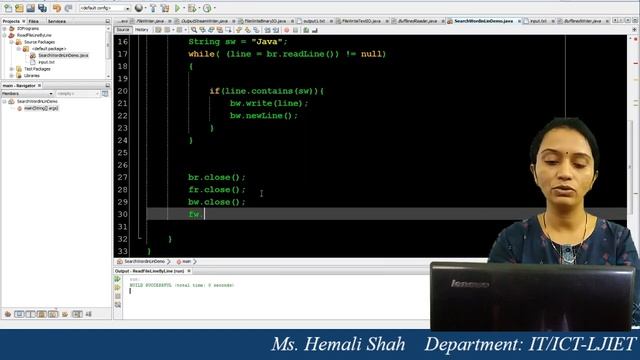Screen dimensions: 640x360
Task: Open the Run Project dropdown arrow
Action: pos(184,8)
